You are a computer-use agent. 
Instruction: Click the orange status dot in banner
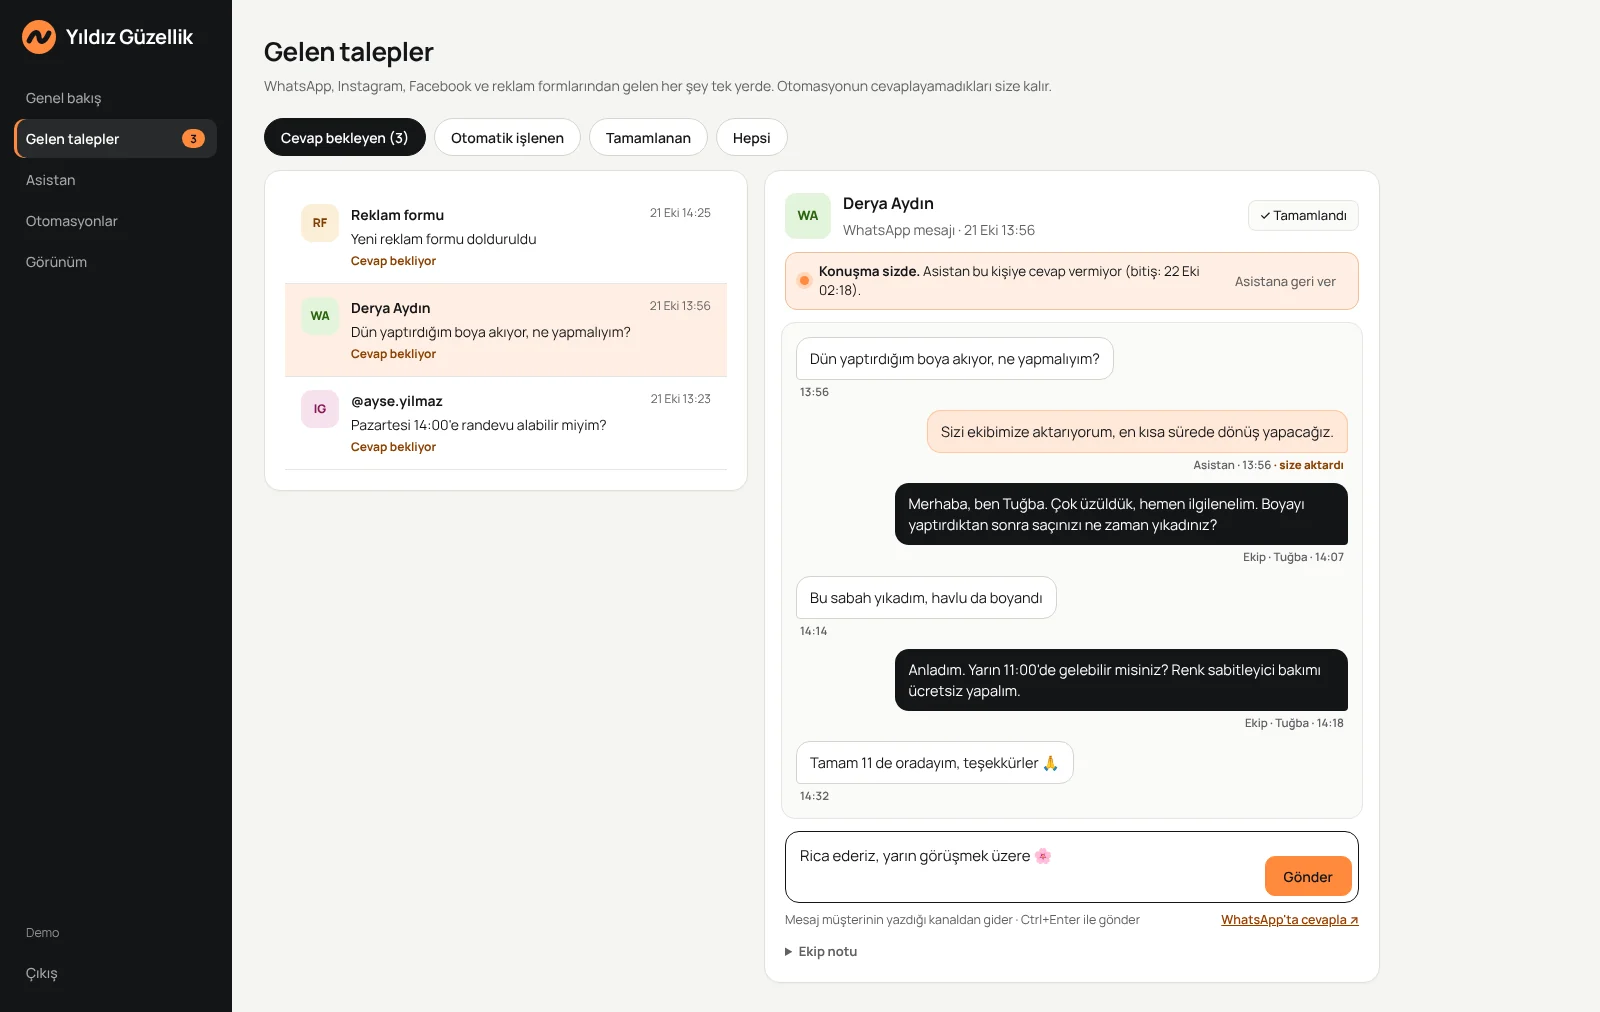(804, 281)
